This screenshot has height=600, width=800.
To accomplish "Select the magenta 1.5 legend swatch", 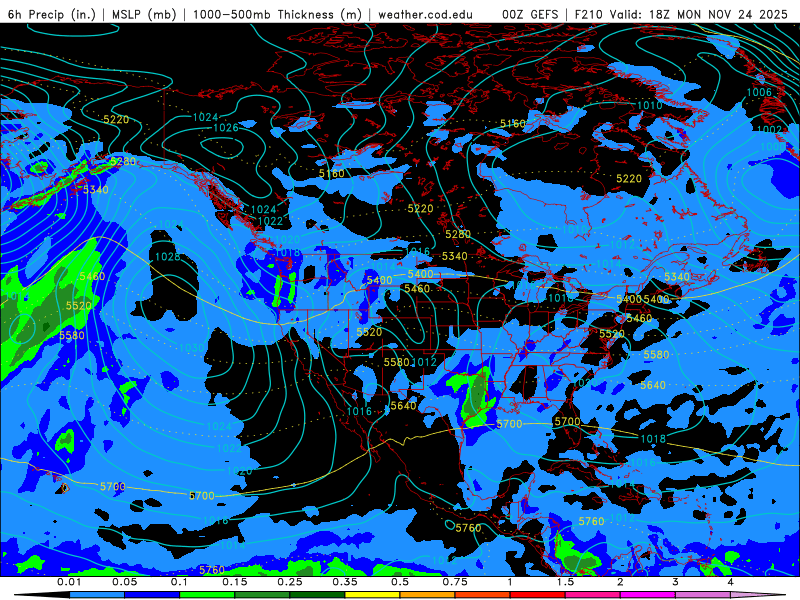I will click(x=593, y=595).
